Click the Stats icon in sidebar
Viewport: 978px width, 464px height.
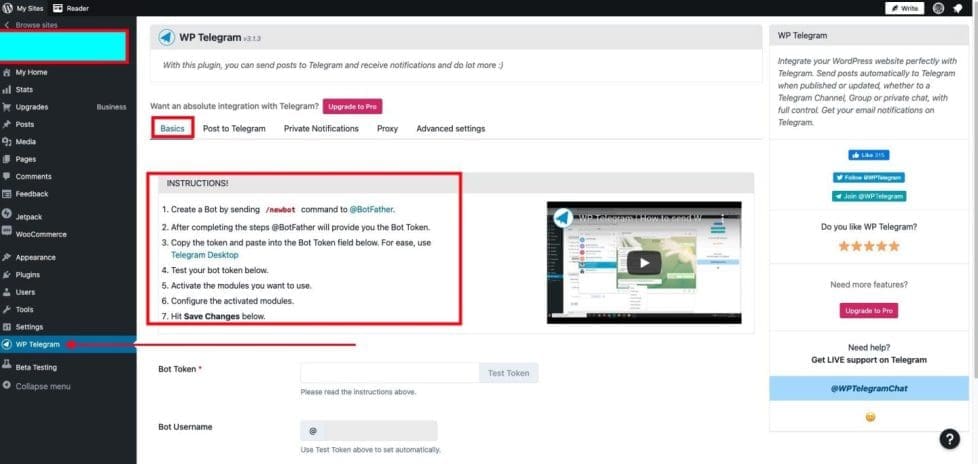click(7, 90)
